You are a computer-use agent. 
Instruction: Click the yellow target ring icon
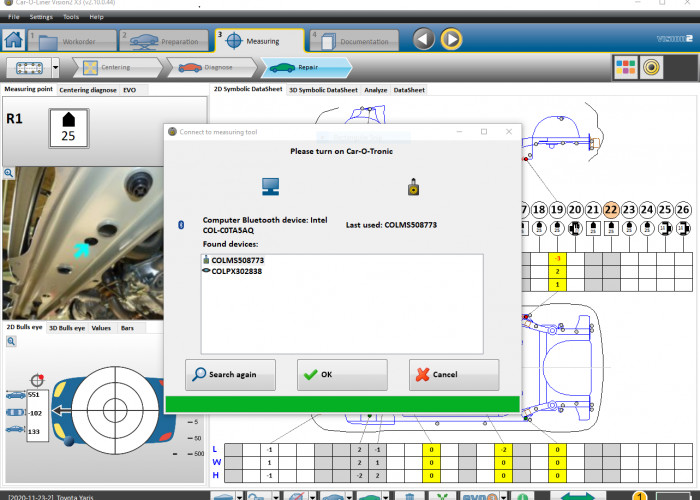point(651,67)
